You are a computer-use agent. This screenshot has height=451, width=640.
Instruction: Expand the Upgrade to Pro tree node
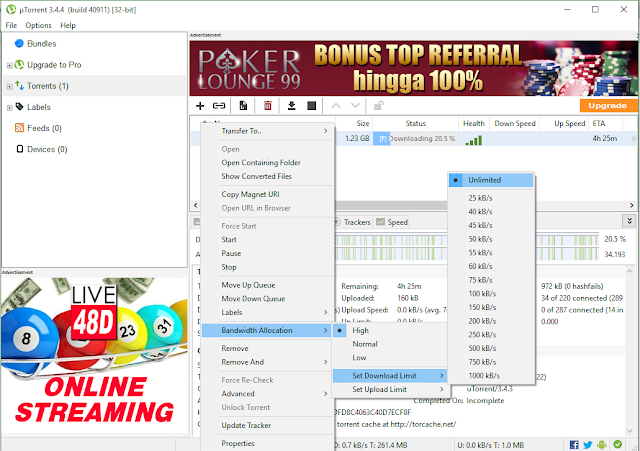click(9, 65)
